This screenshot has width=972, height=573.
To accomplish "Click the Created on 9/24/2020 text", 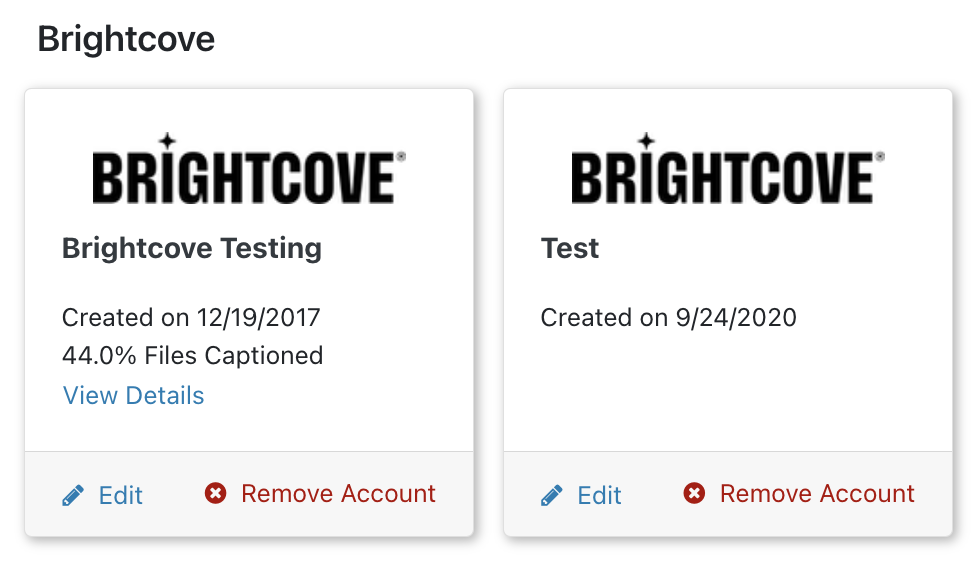I will click(x=668, y=318).
